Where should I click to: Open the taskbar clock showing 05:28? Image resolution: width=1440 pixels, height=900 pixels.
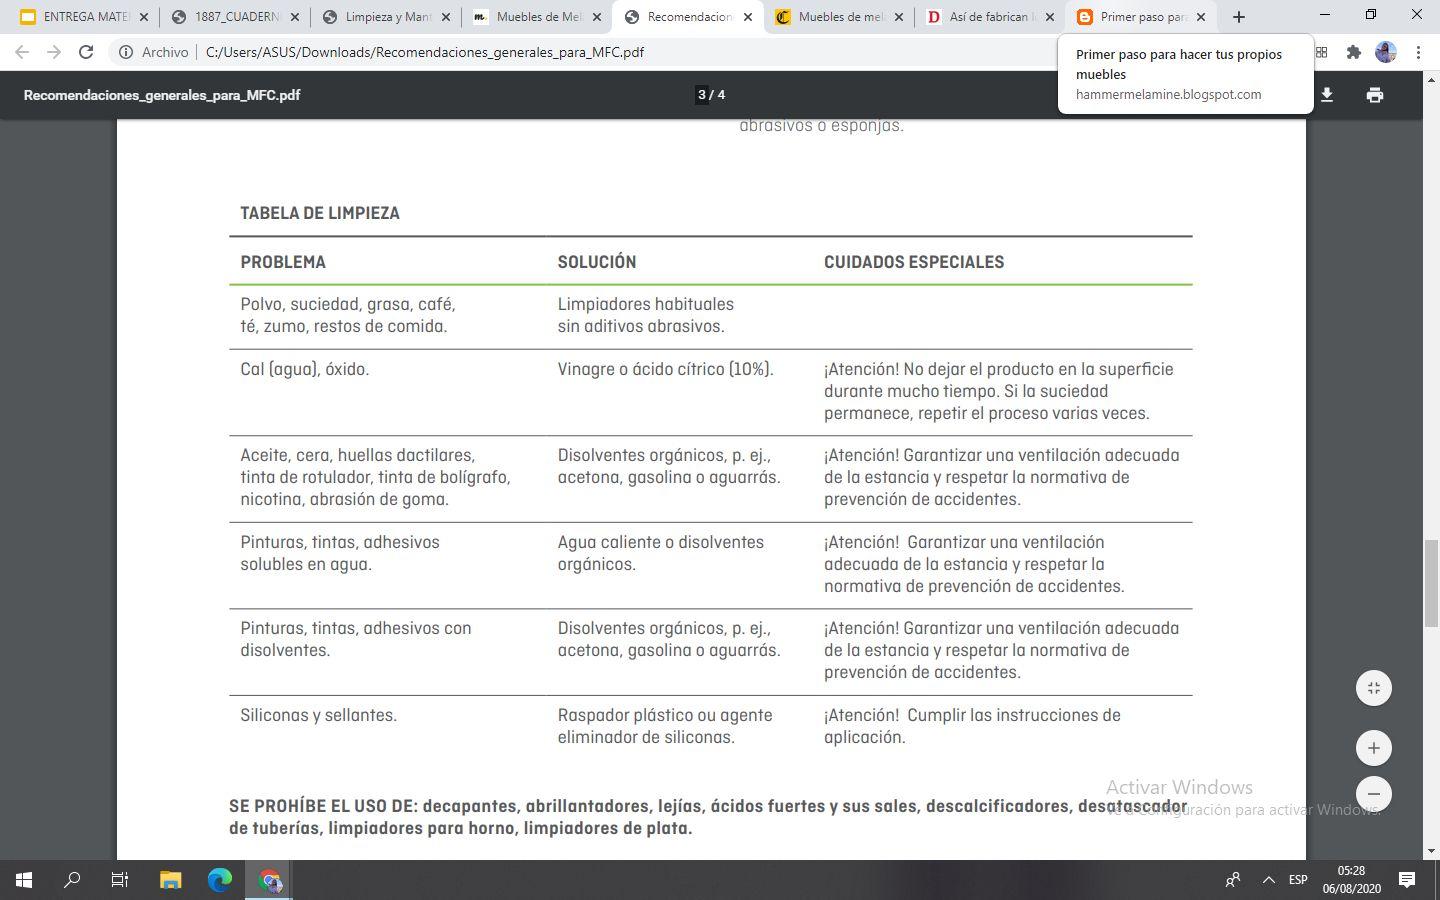pos(1351,880)
